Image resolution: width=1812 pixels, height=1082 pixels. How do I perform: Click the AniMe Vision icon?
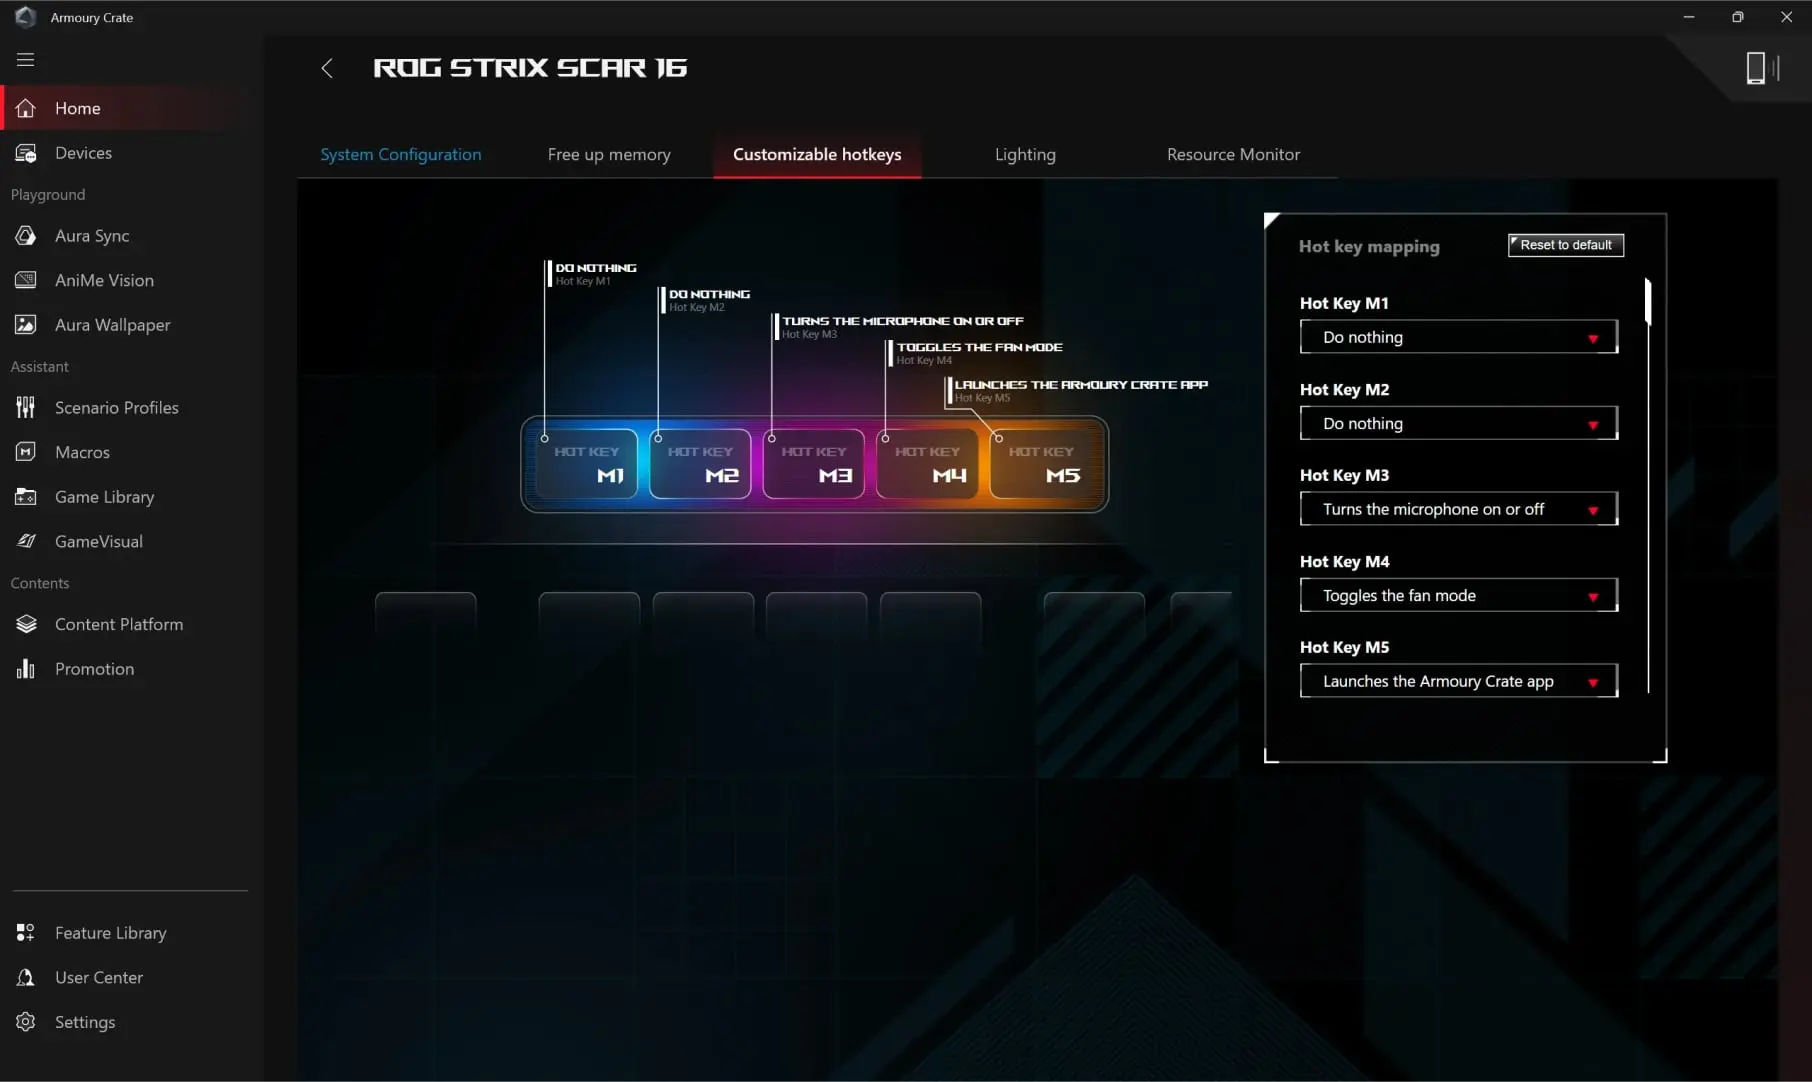26,280
